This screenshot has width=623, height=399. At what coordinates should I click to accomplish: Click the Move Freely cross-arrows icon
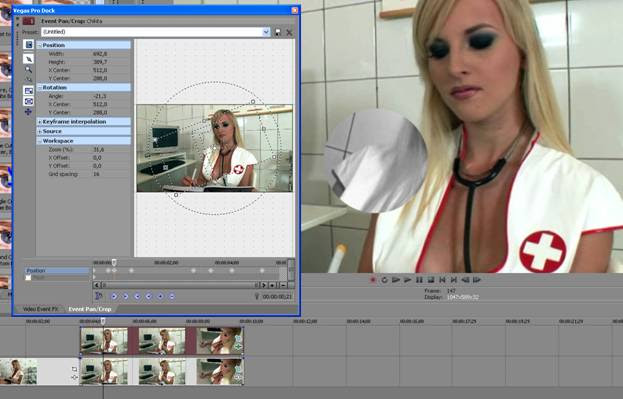(x=28, y=112)
